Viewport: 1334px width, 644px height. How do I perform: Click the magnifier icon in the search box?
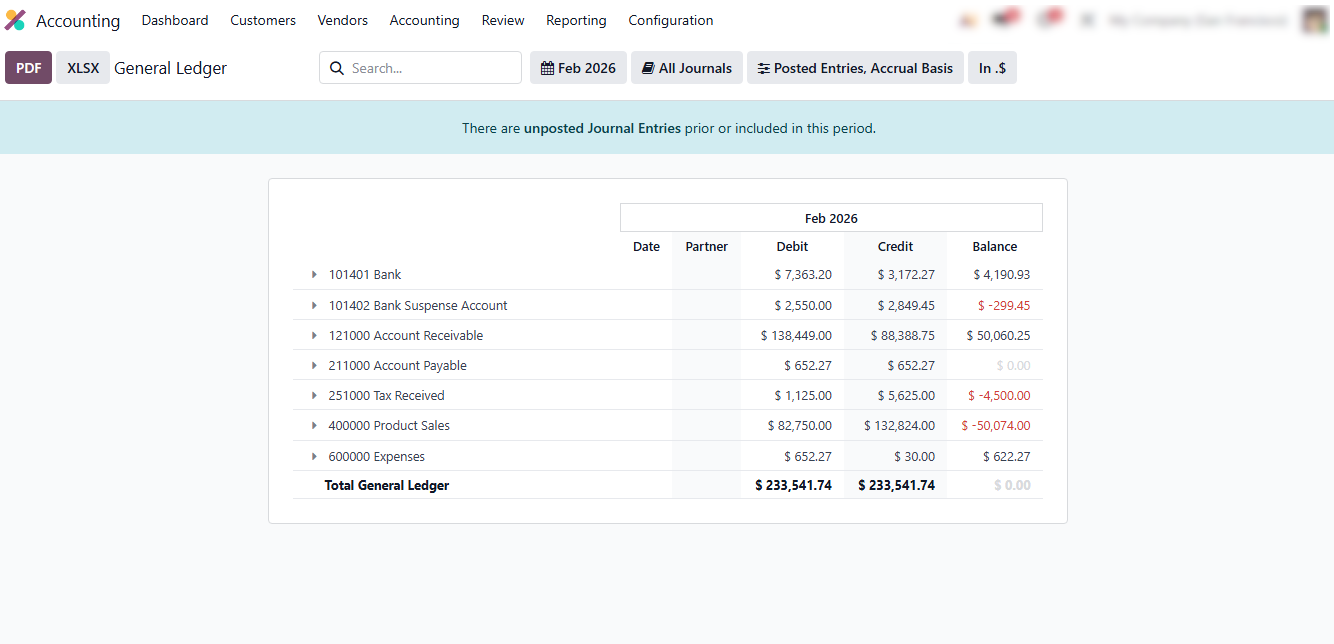(x=337, y=69)
